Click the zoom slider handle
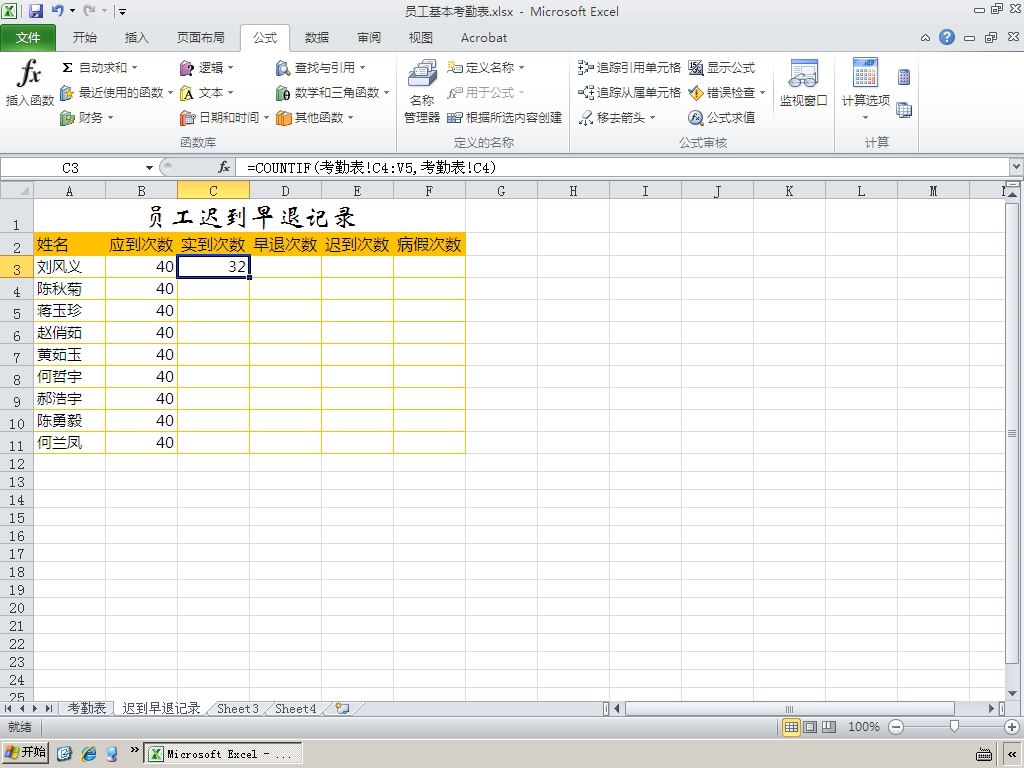 [954, 727]
